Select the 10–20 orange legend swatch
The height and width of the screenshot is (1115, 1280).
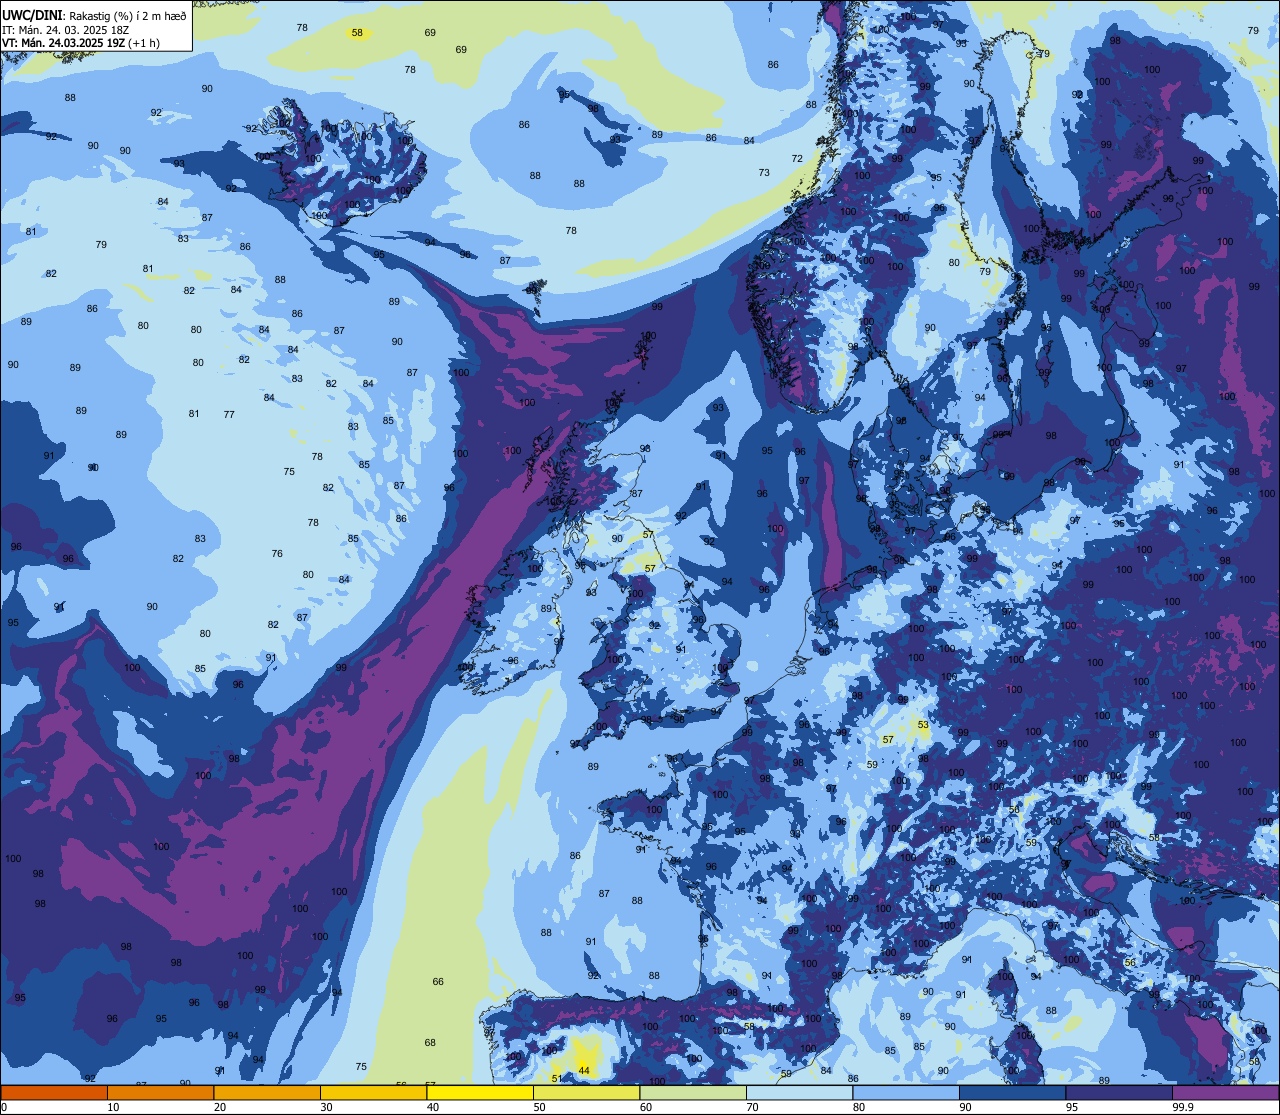coord(160,1092)
